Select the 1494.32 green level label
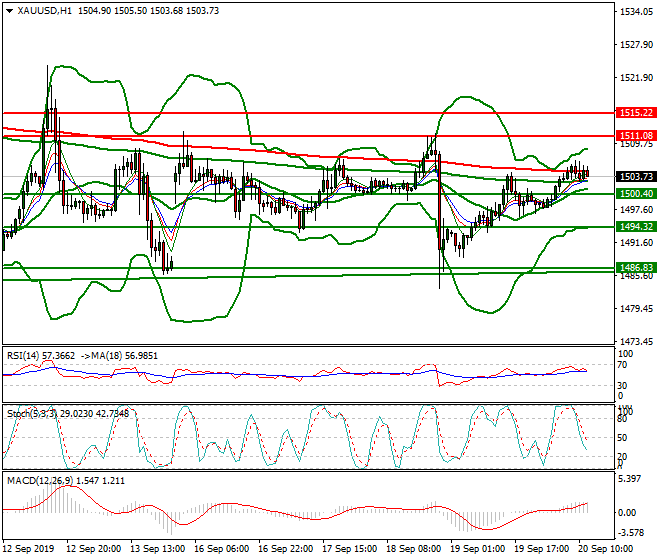Image resolution: width=660 pixels, height=560 pixels. (636, 227)
